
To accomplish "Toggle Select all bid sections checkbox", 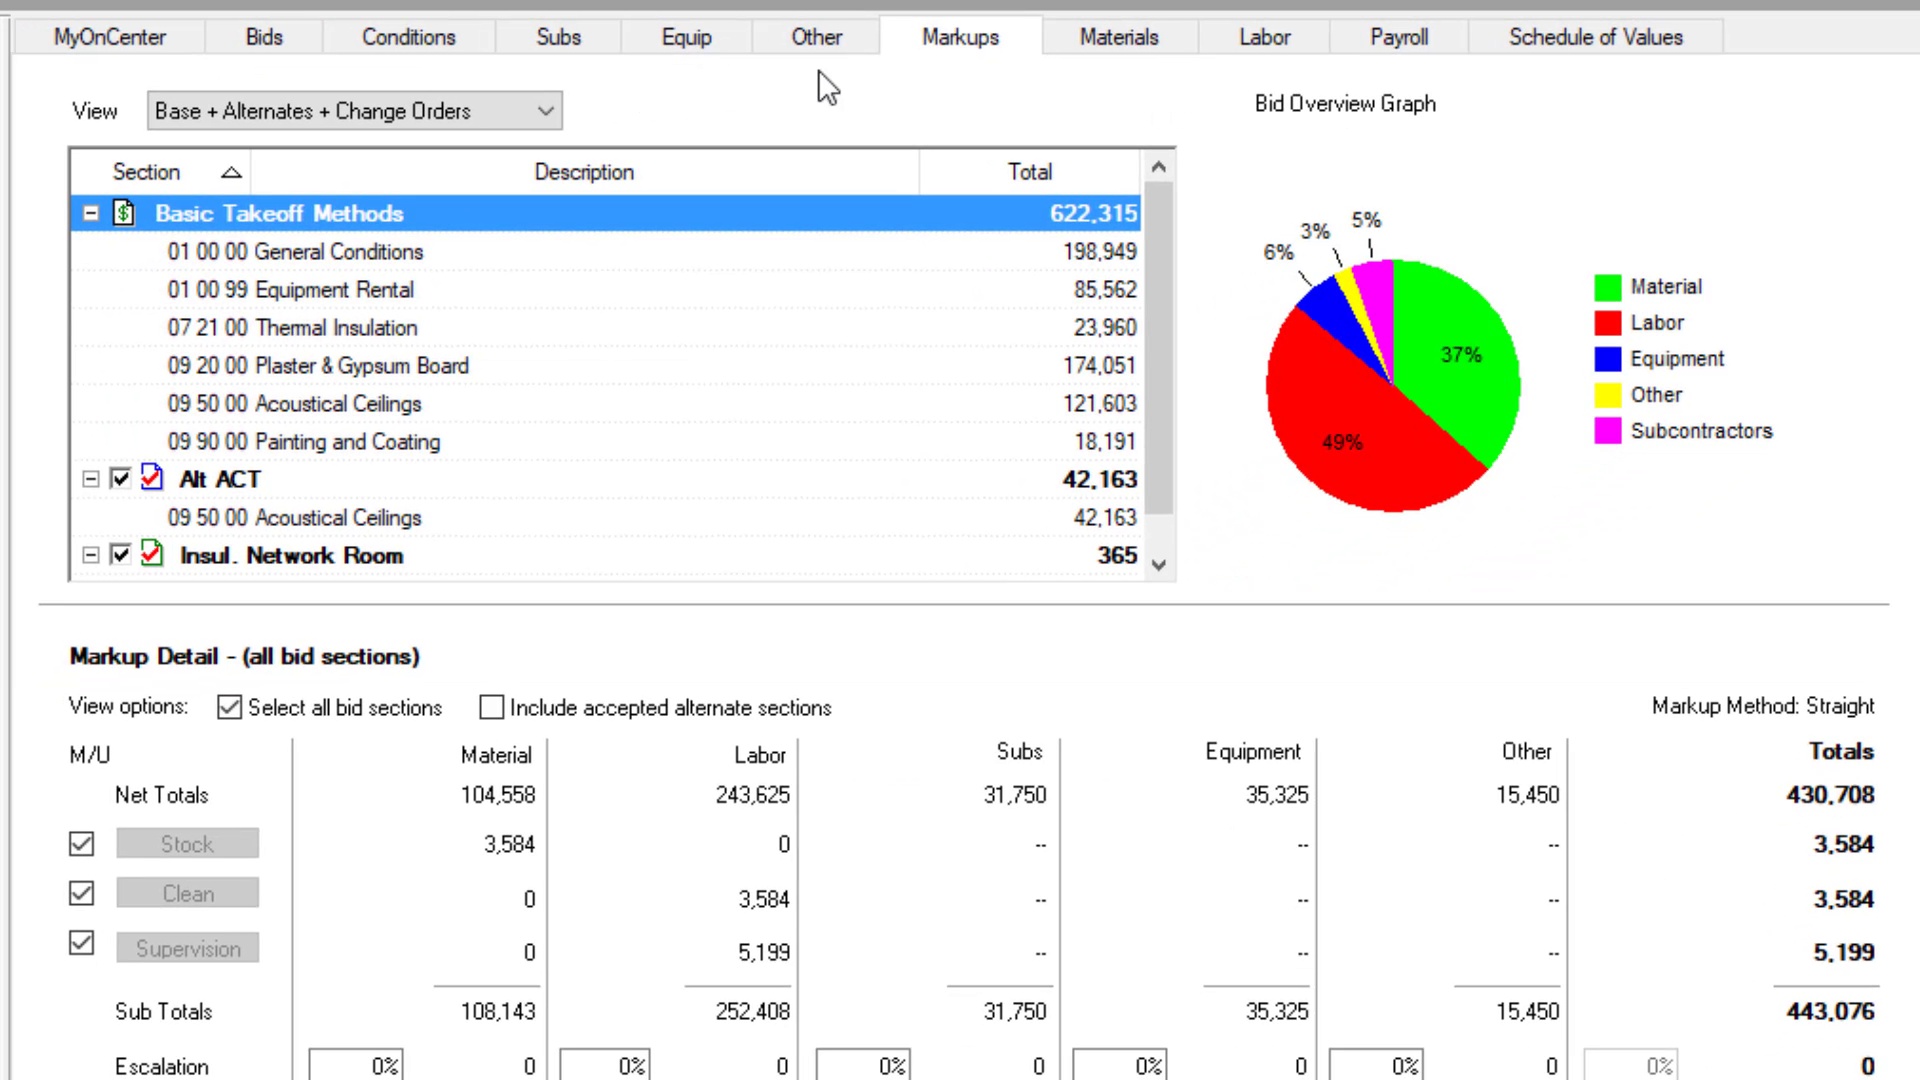I will [x=229, y=707].
